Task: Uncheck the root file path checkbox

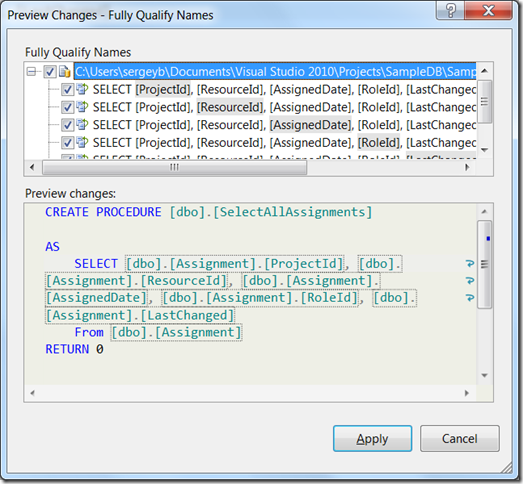Action: point(50,72)
